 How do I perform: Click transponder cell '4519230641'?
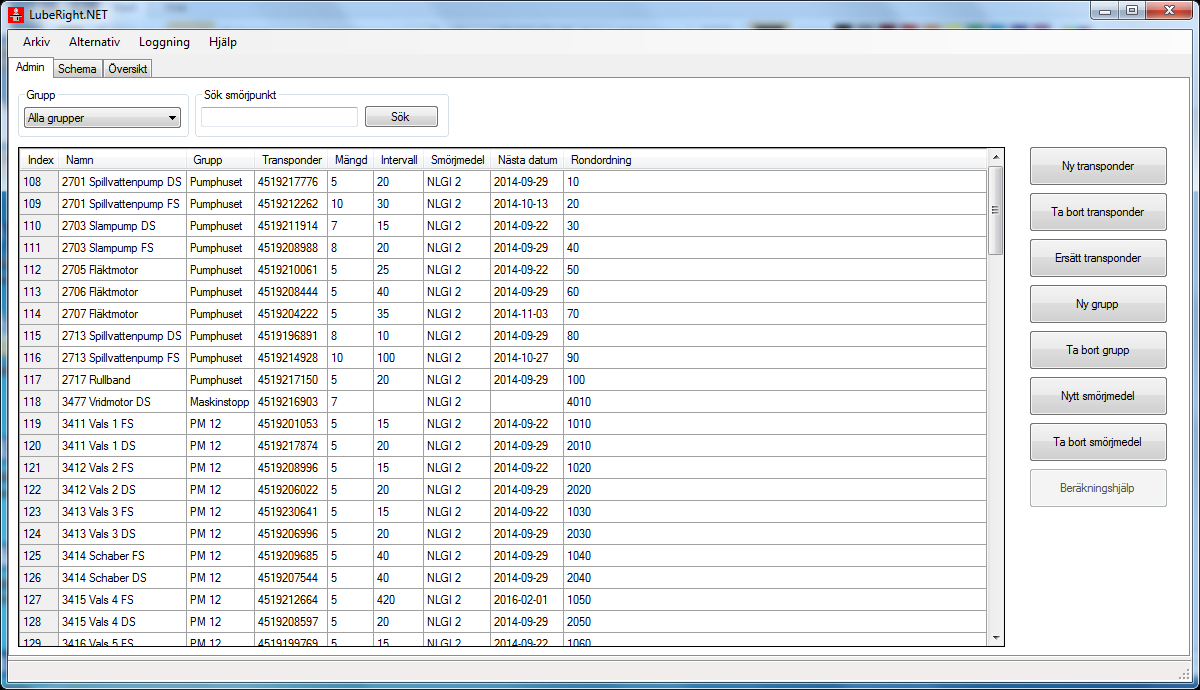[291, 512]
